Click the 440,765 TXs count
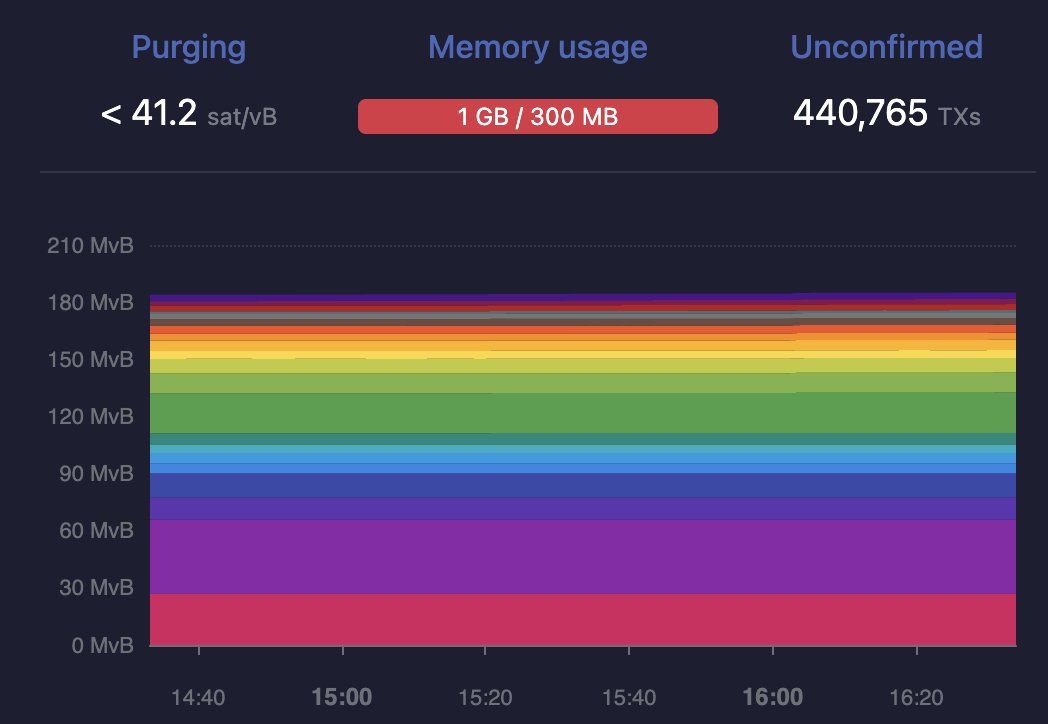Image resolution: width=1048 pixels, height=724 pixels. point(887,113)
